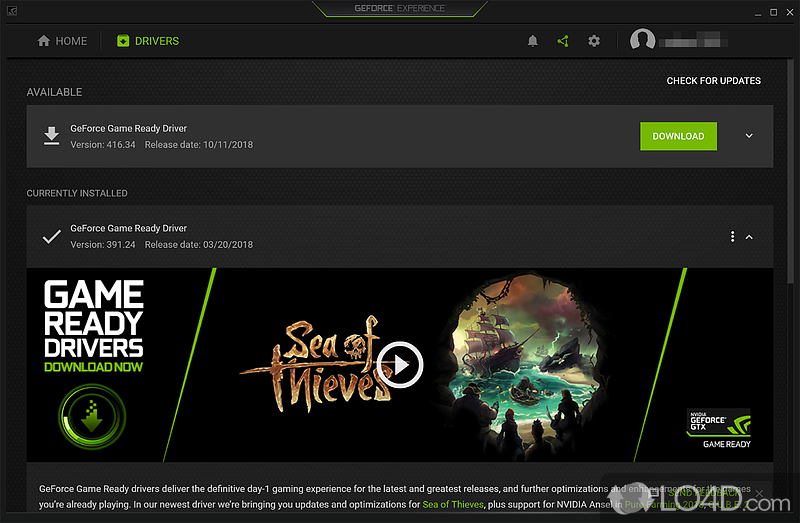The width and height of the screenshot is (800, 523).
Task: Click "Version: 391.24" text
Action: pyautogui.click(x=103, y=245)
